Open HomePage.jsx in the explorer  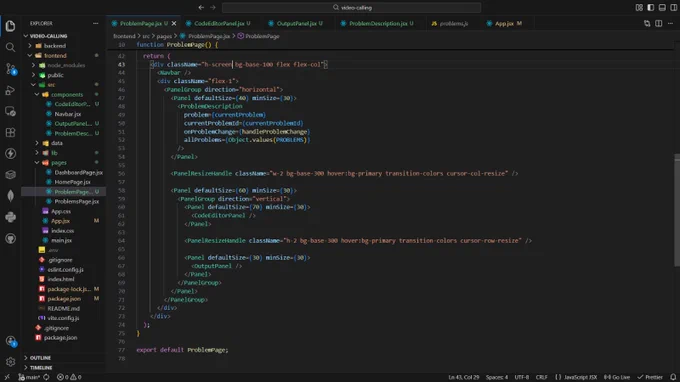[72, 182]
